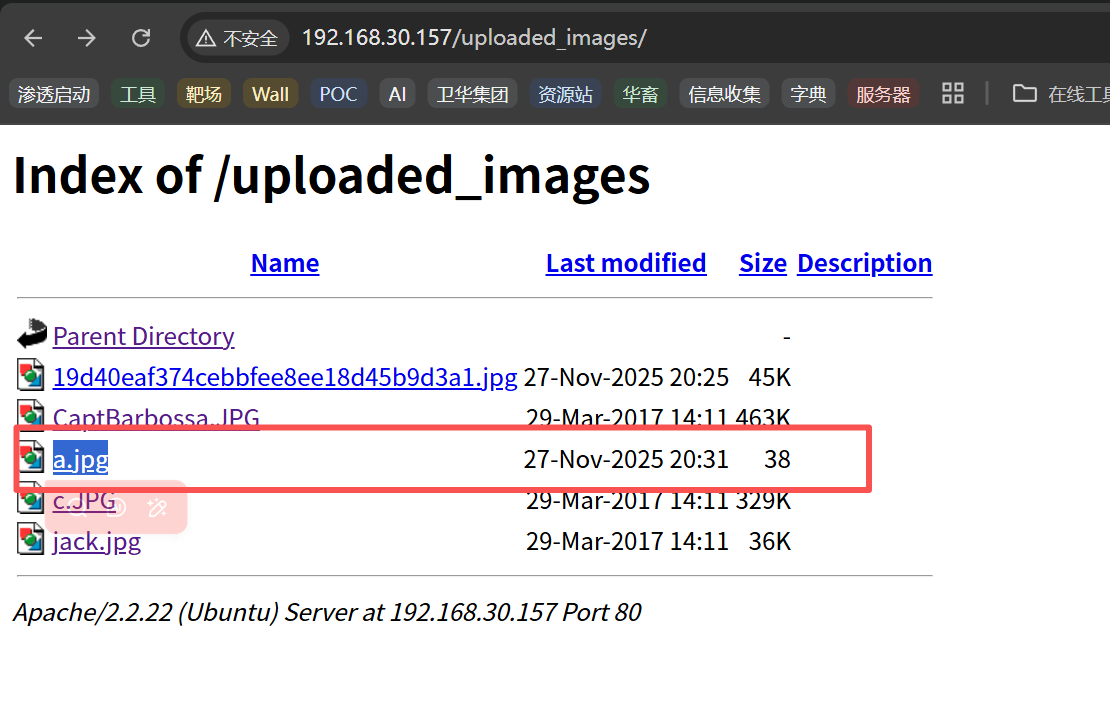The width and height of the screenshot is (1110, 708).
Task: Sort the listing by Last modified
Action: (x=625, y=263)
